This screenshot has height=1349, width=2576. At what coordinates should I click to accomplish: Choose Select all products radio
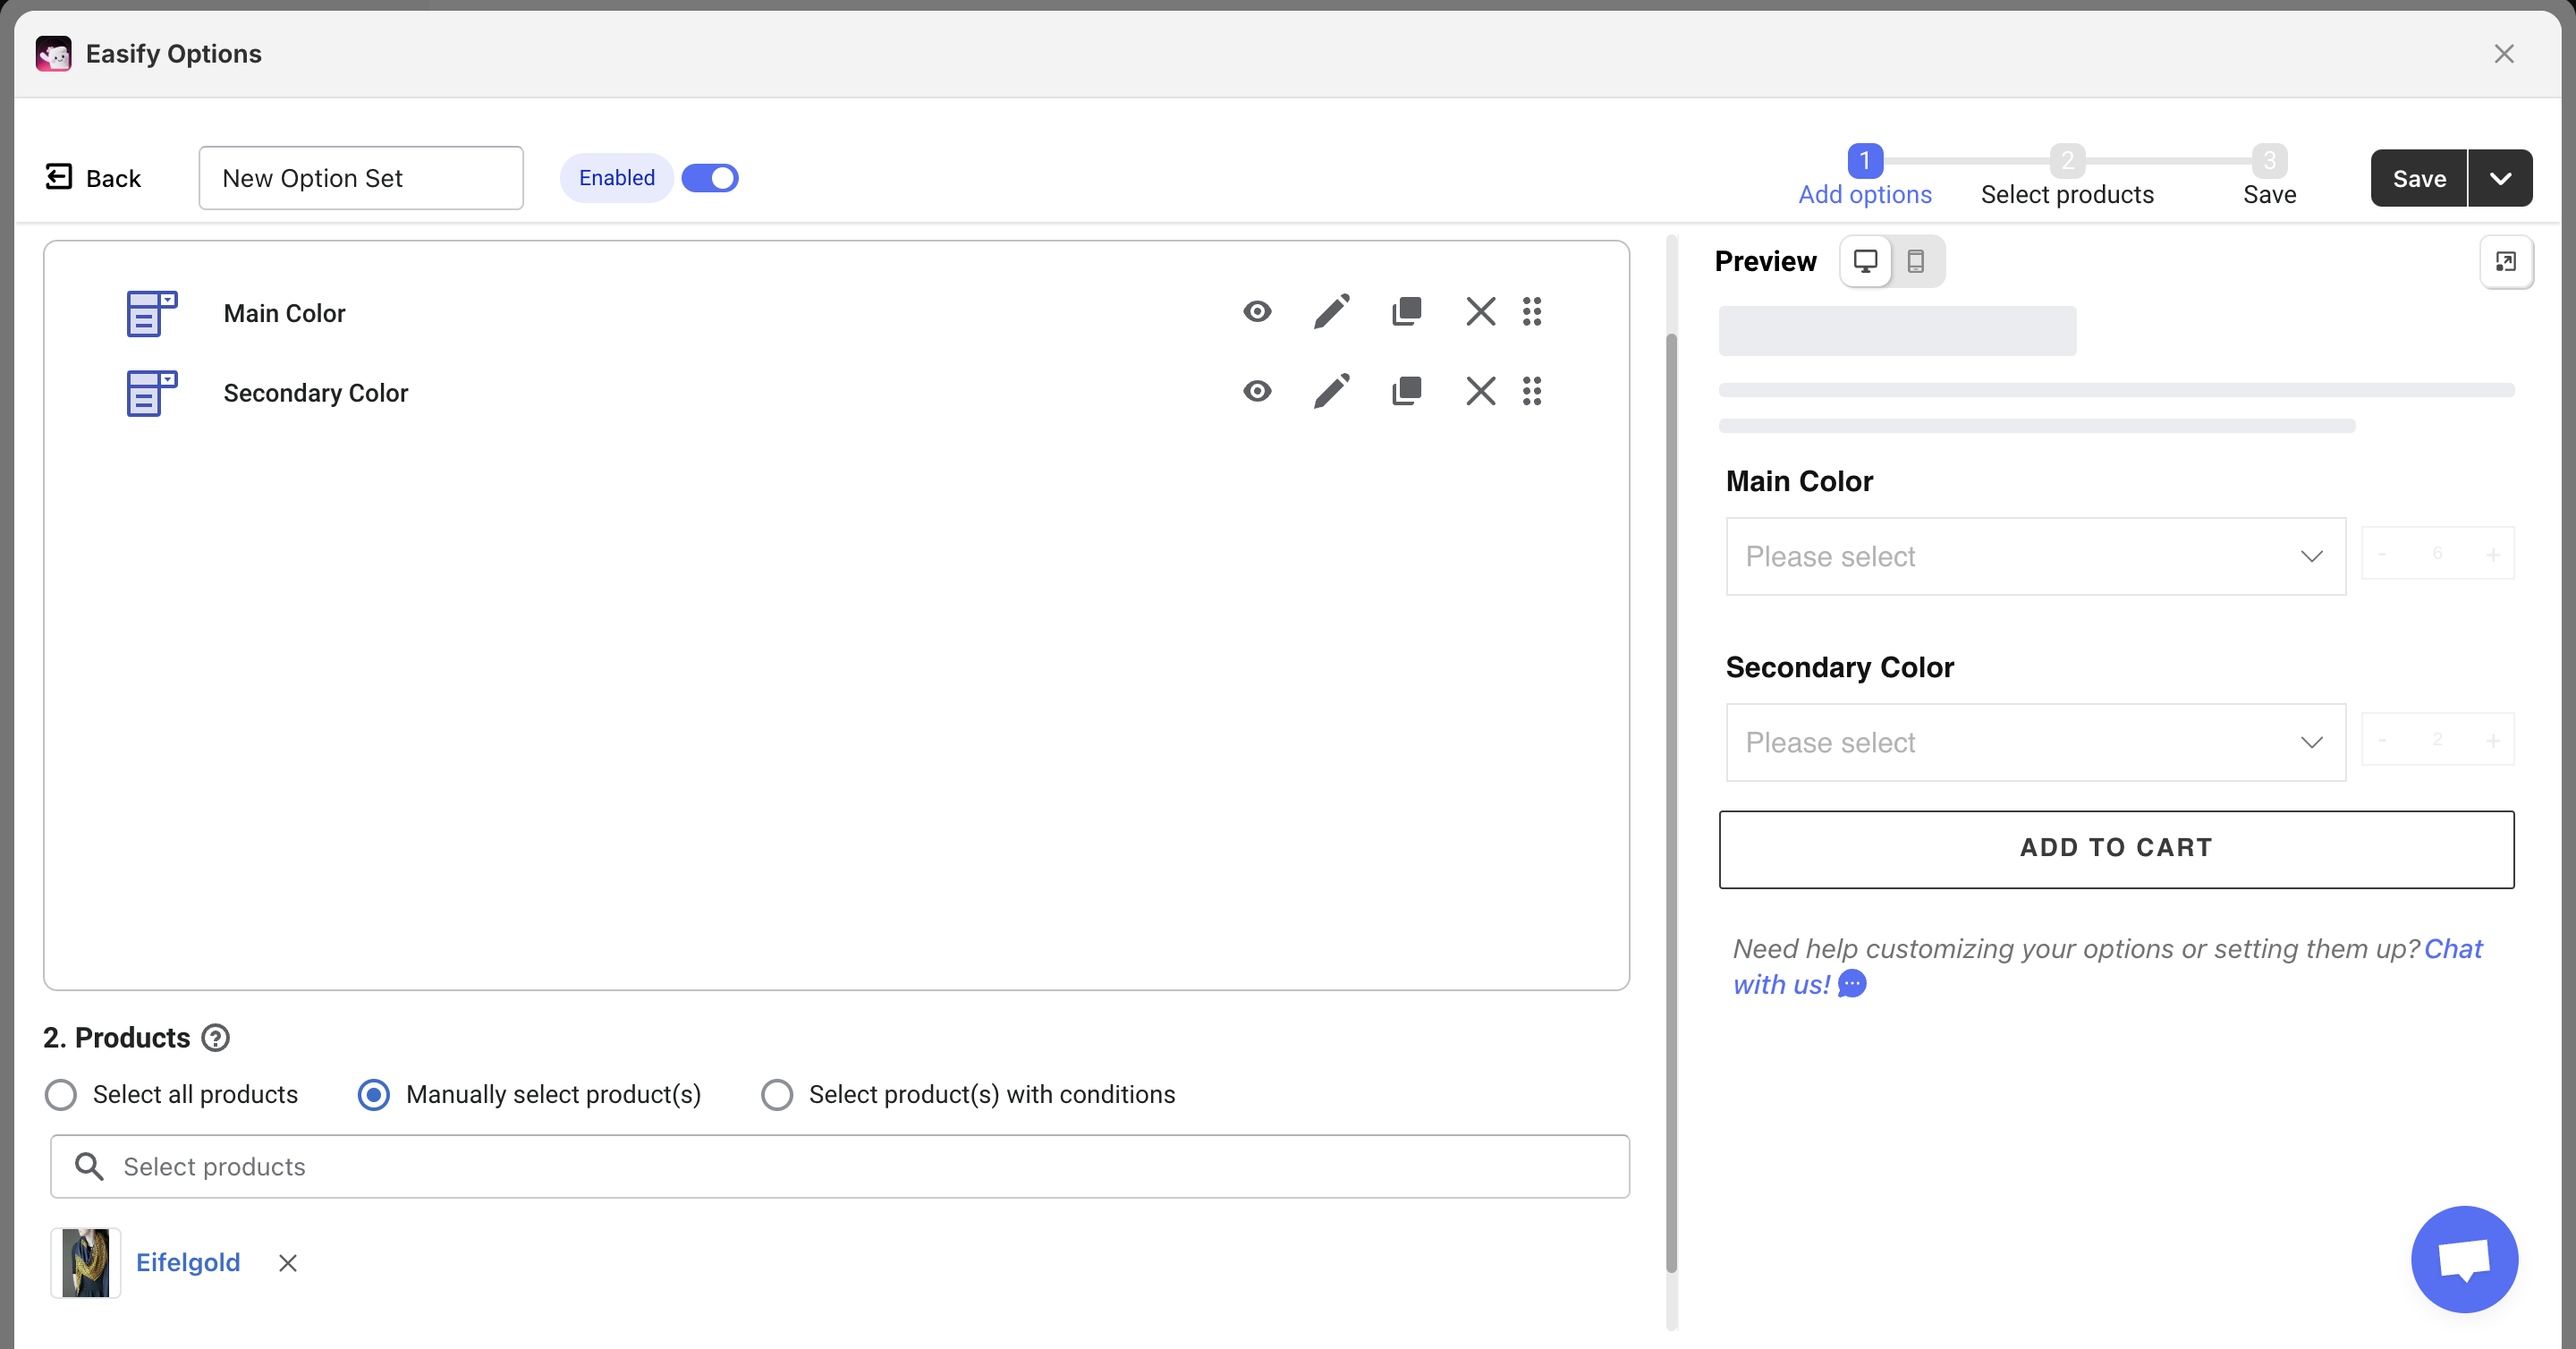coord(61,1094)
